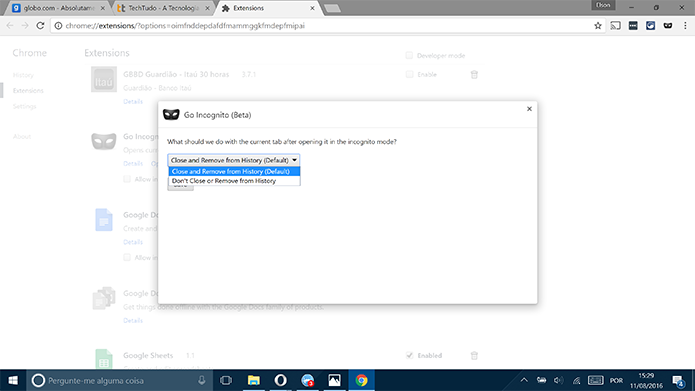
Task: Open the Chrome three-dot menu
Action: pyautogui.click(x=685, y=26)
